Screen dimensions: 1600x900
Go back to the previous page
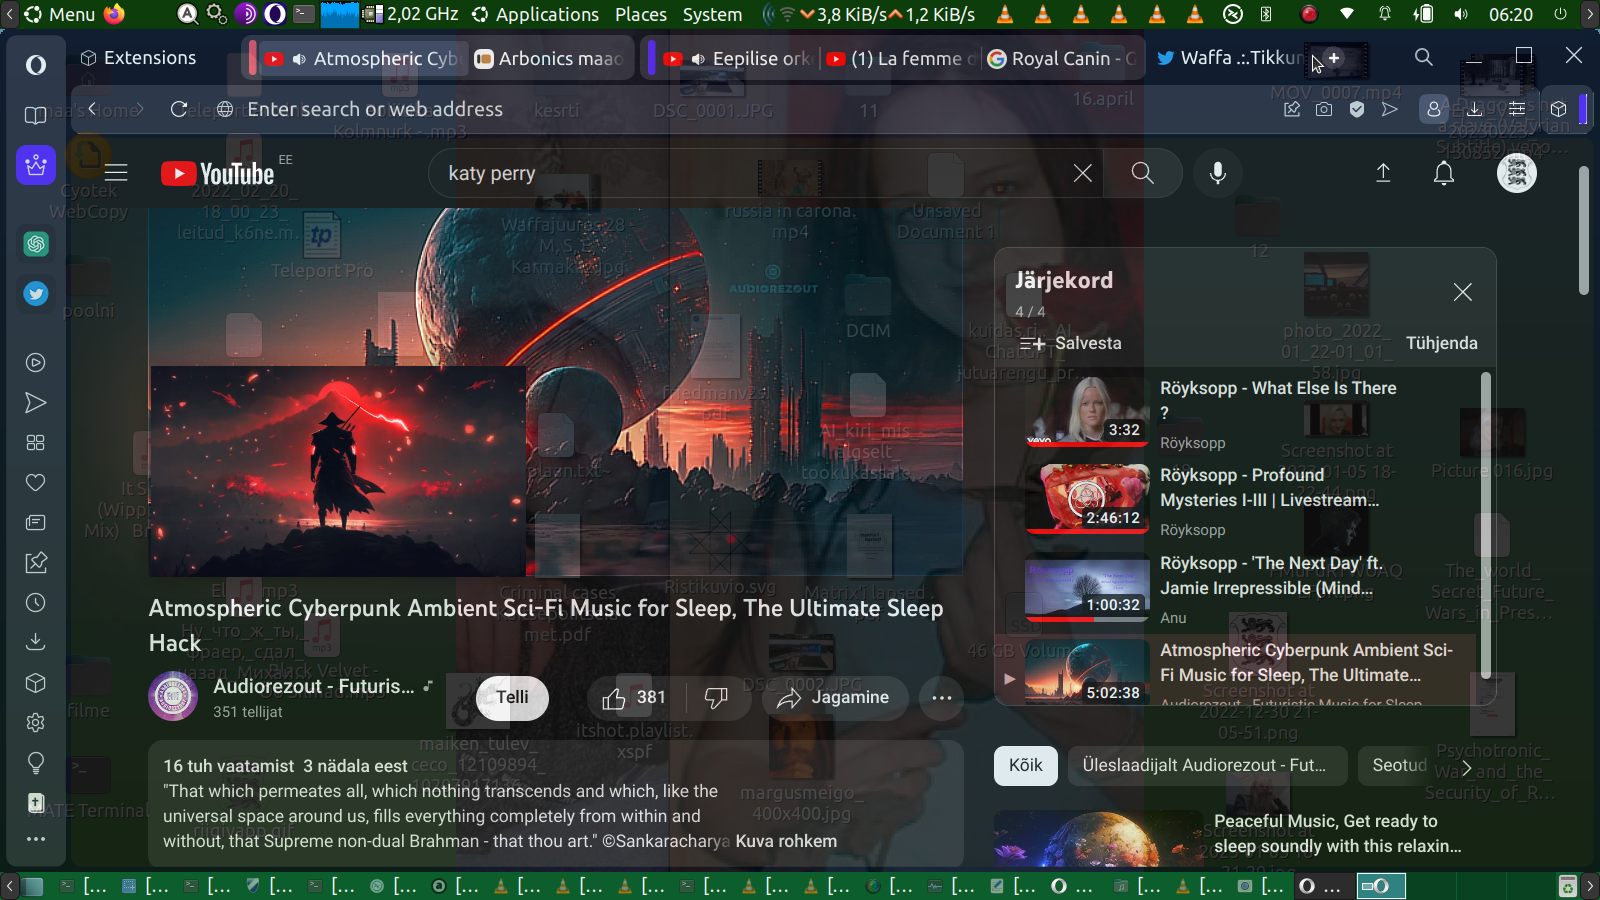coord(92,109)
